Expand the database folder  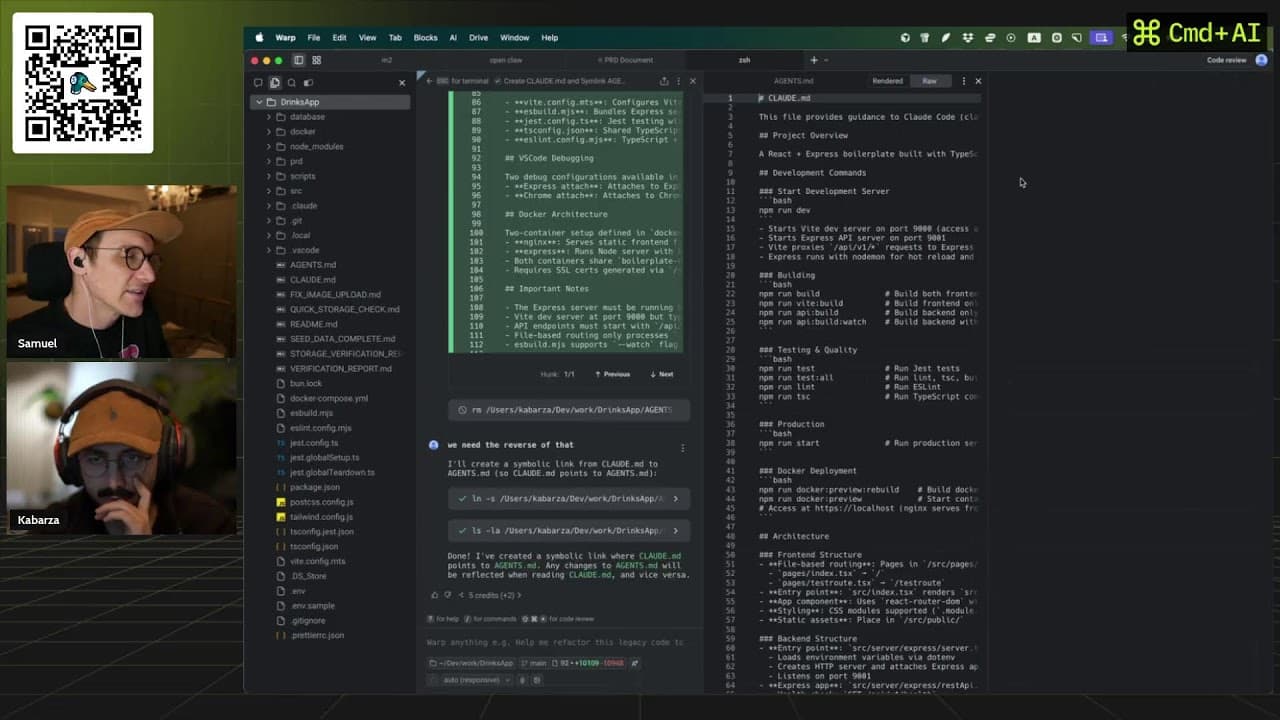(x=268, y=117)
